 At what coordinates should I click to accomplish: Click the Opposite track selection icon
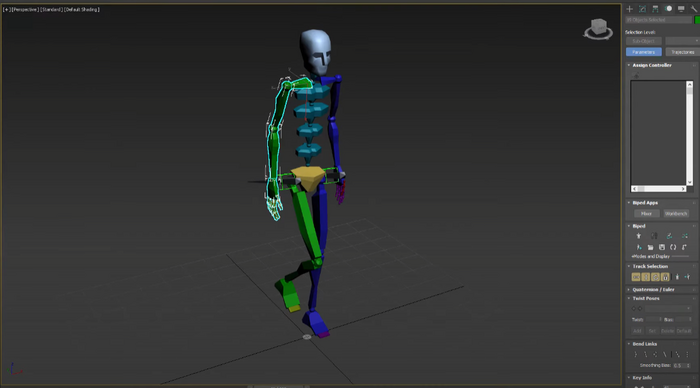click(x=688, y=277)
